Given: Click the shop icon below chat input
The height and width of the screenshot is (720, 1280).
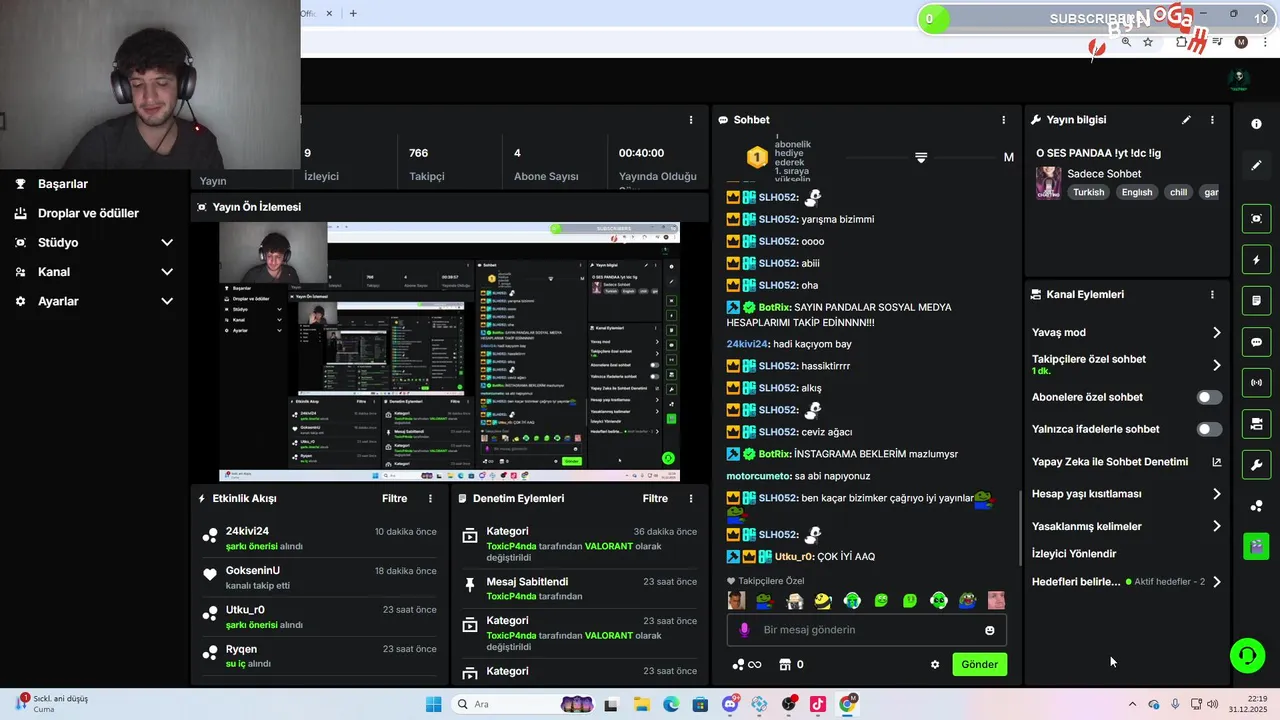Looking at the screenshot, I should [785, 664].
